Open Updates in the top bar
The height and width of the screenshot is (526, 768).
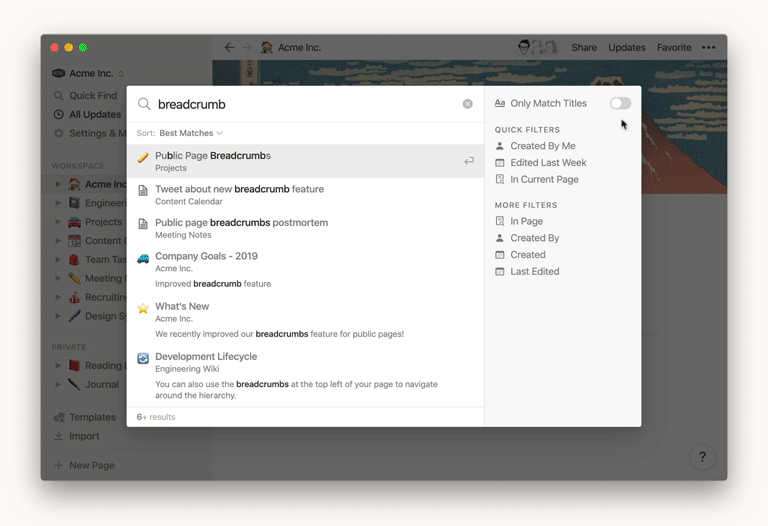point(627,47)
